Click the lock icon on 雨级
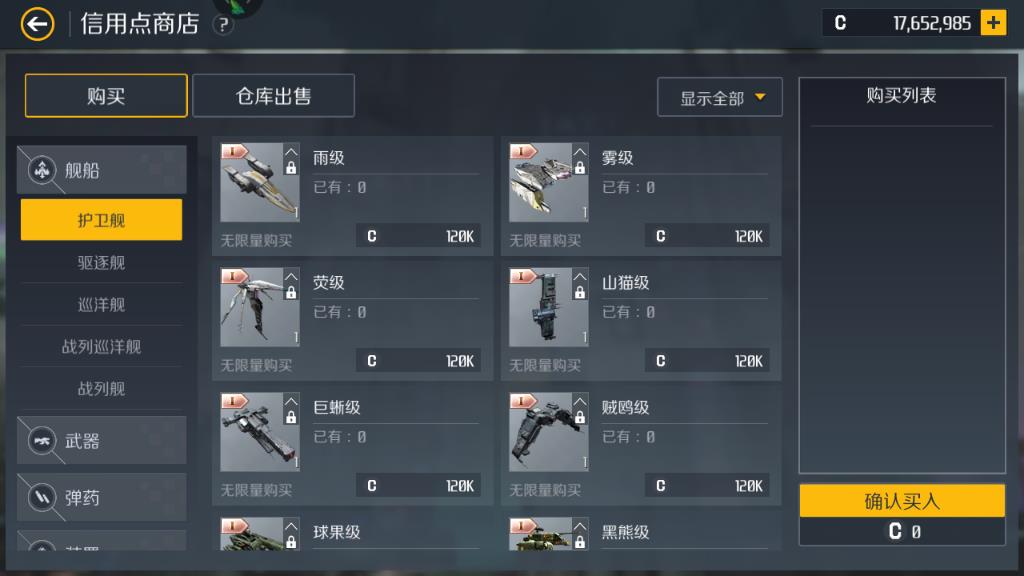 [x=291, y=168]
